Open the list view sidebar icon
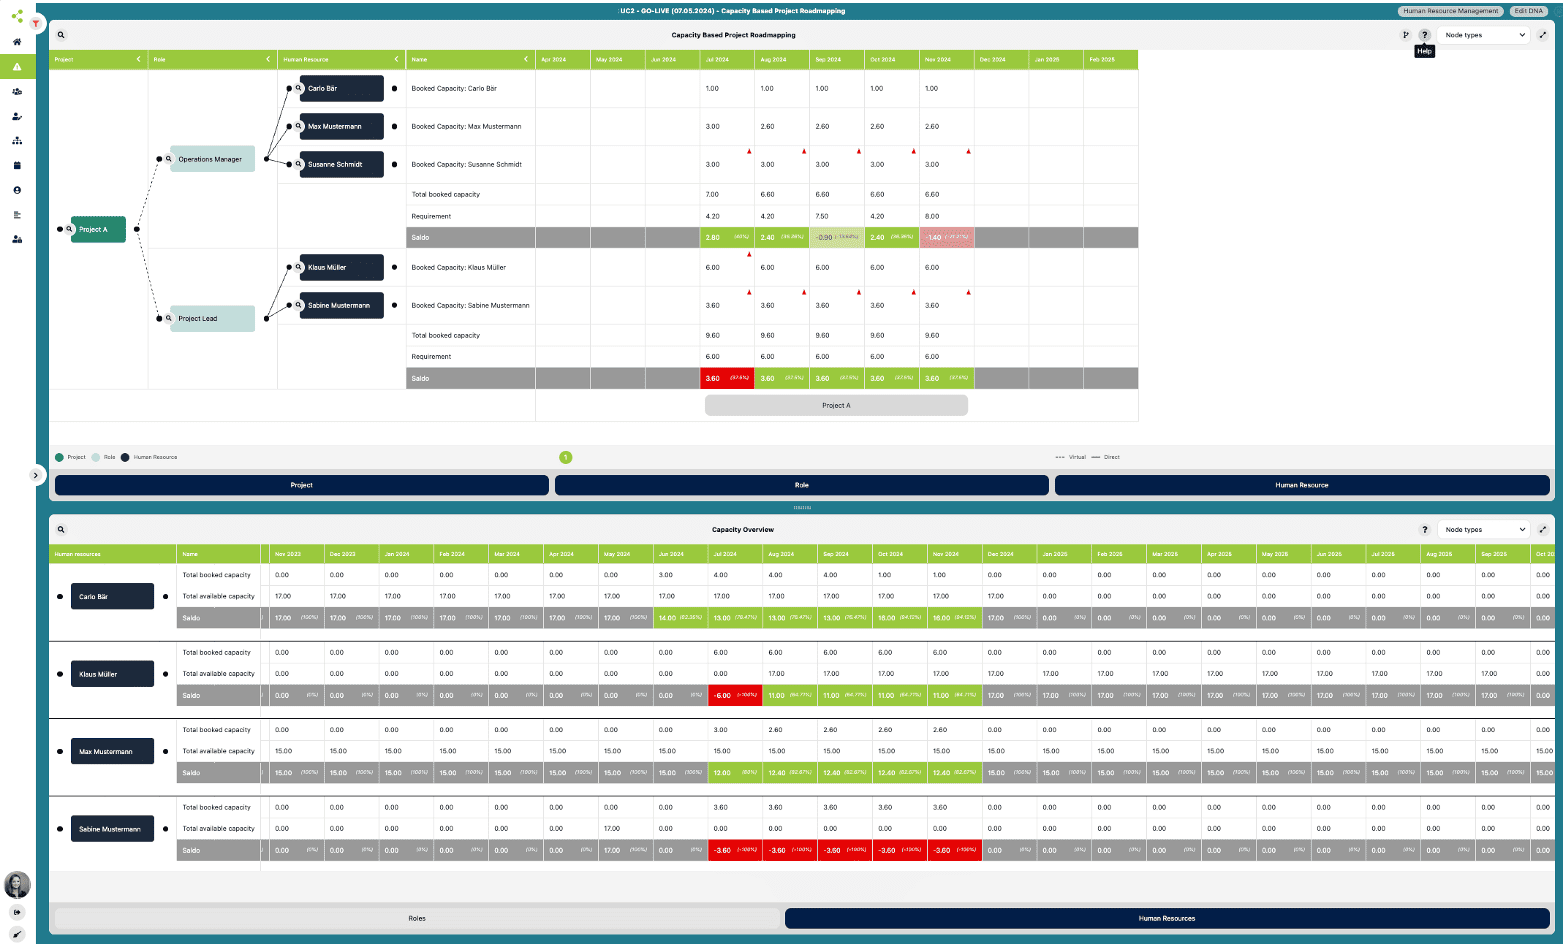Image resolution: width=1566 pixels, height=946 pixels. [17, 215]
